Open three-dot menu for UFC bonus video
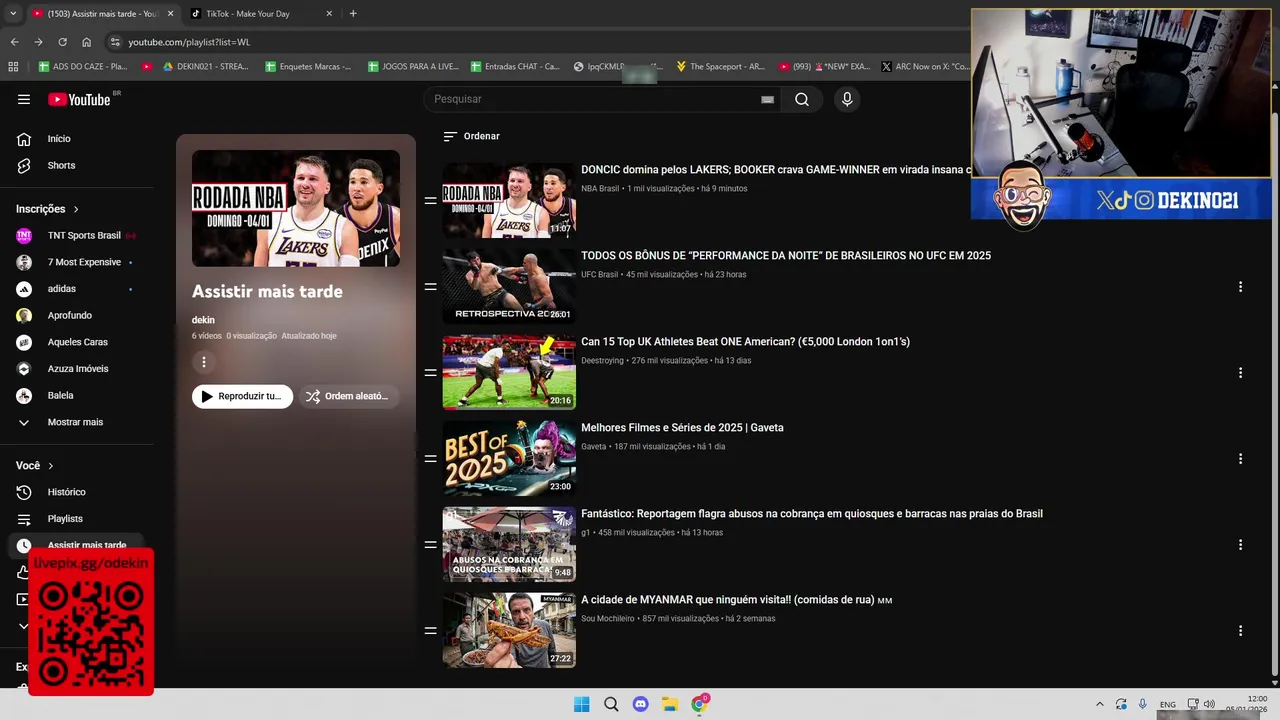Screen dimensions: 1280x720 click(1240, 287)
